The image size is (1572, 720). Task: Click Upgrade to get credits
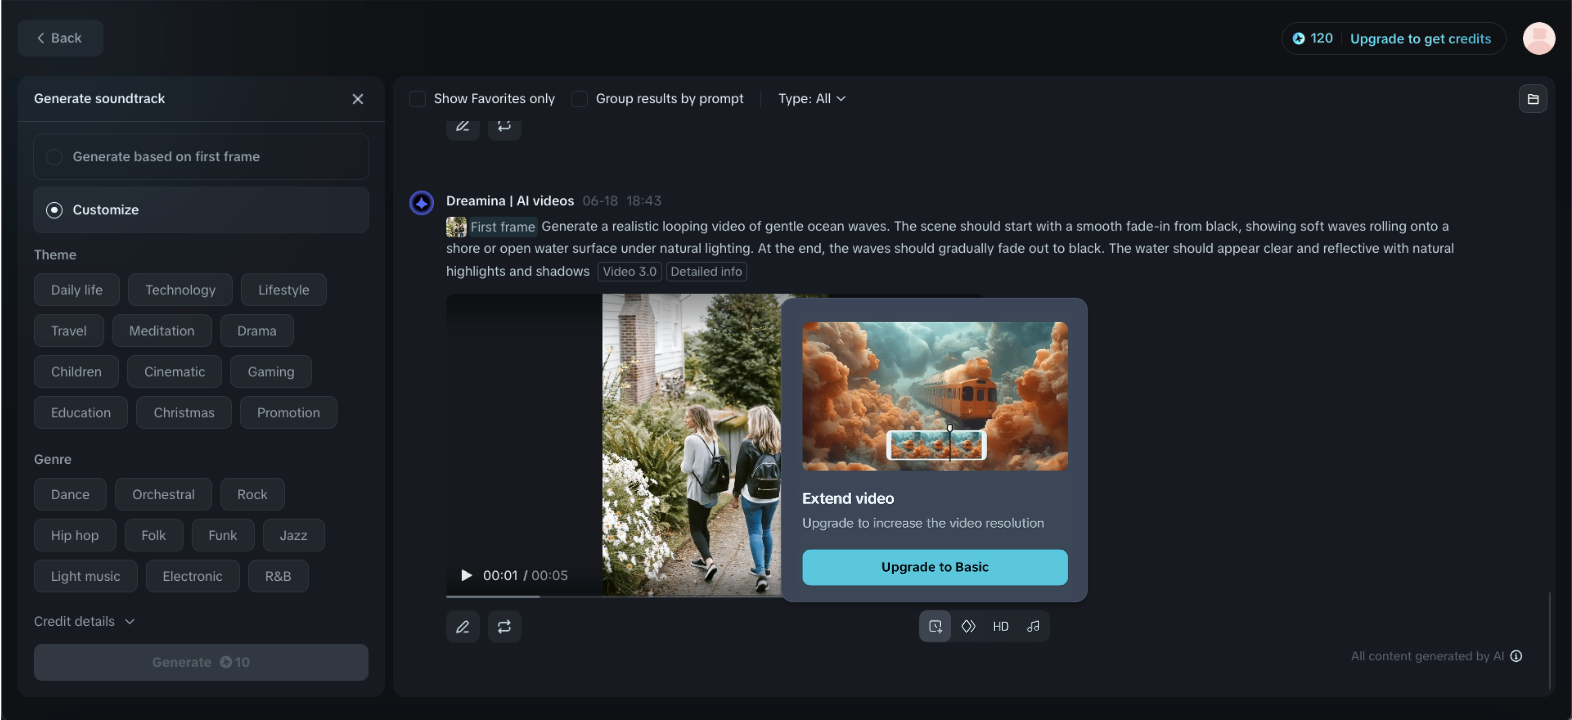pos(1420,39)
